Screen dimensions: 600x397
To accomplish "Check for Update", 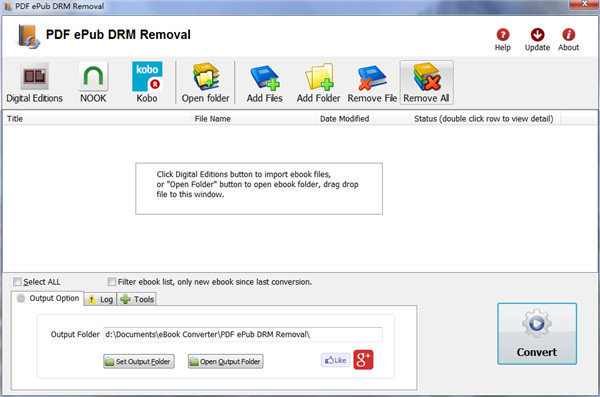I will pyautogui.click(x=537, y=39).
